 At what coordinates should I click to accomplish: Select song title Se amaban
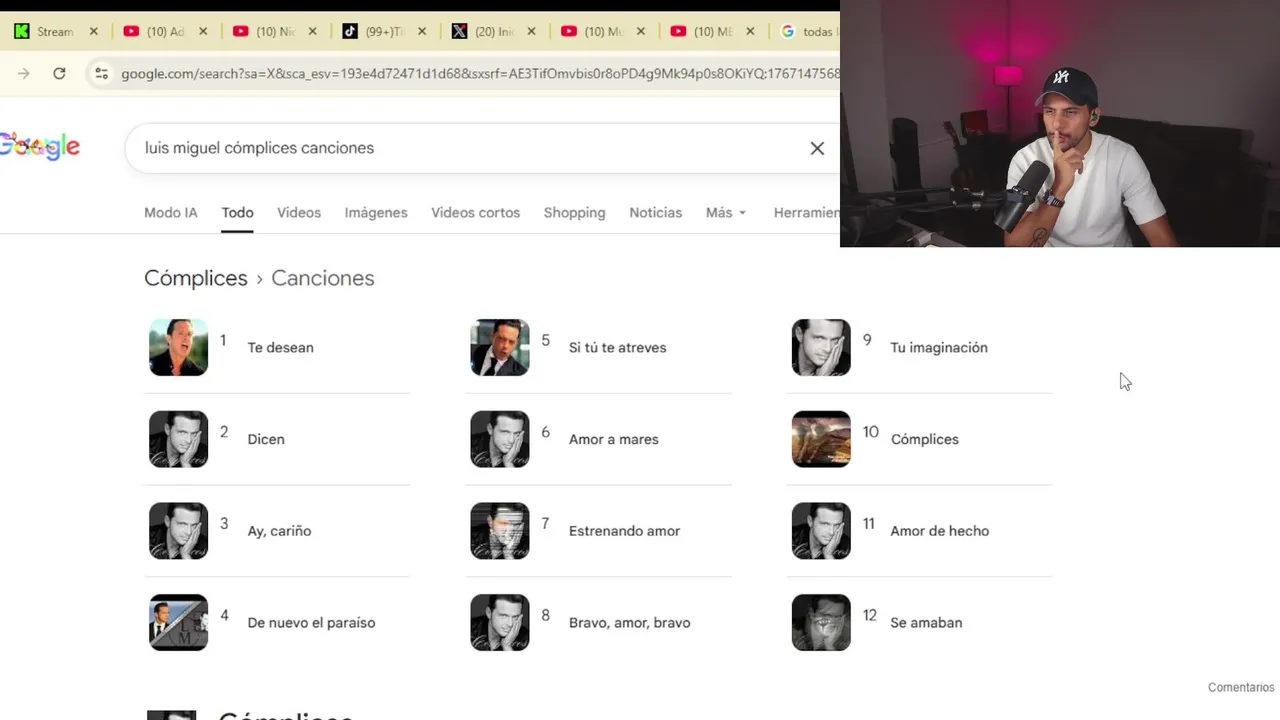click(x=926, y=623)
